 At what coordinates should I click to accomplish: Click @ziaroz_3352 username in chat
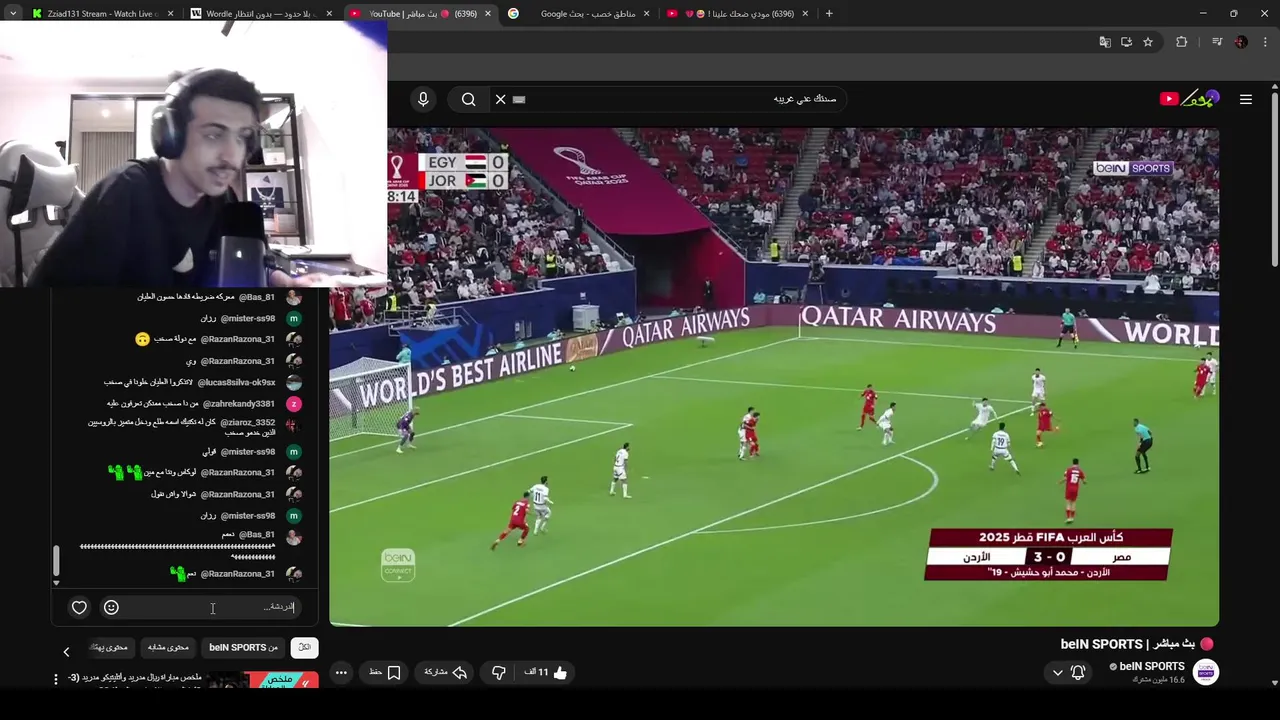(248, 422)
